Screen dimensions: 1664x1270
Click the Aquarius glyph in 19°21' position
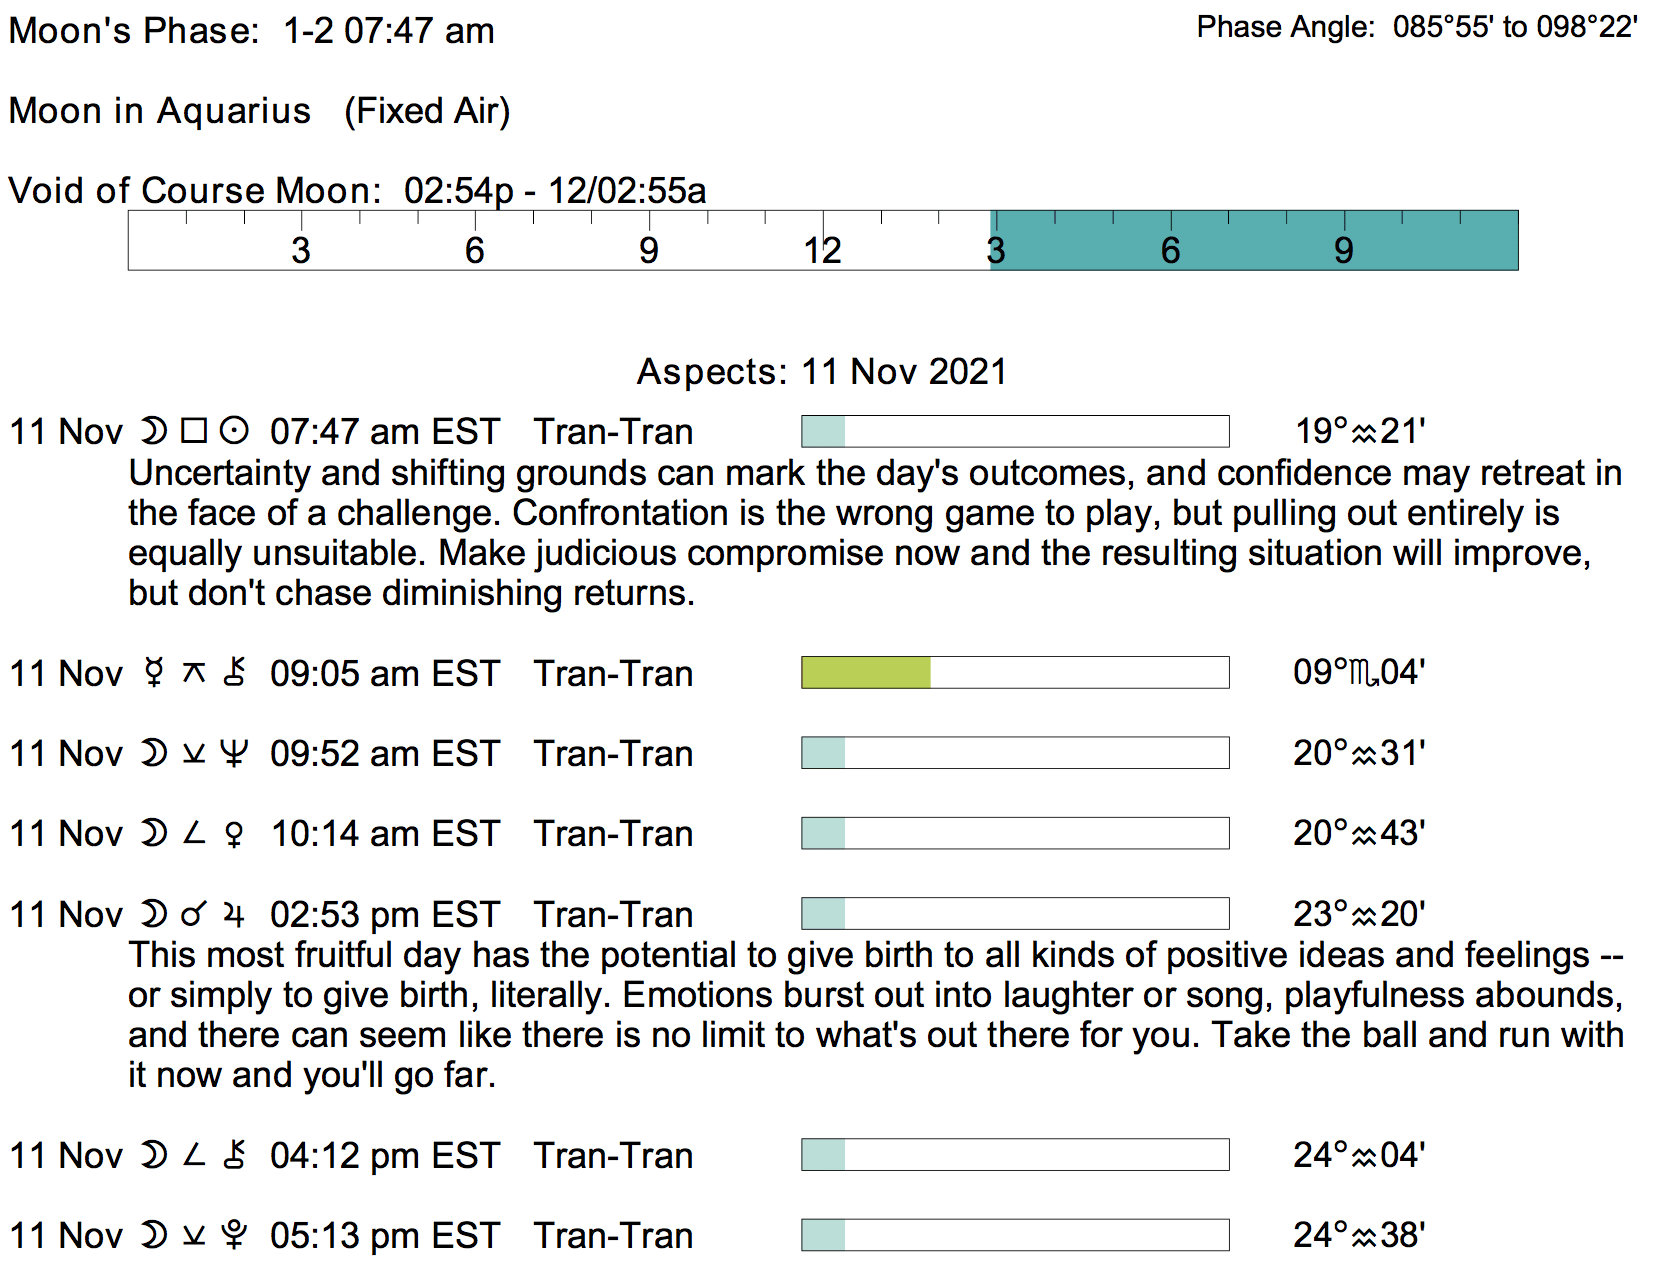[x=1364, y=432]
